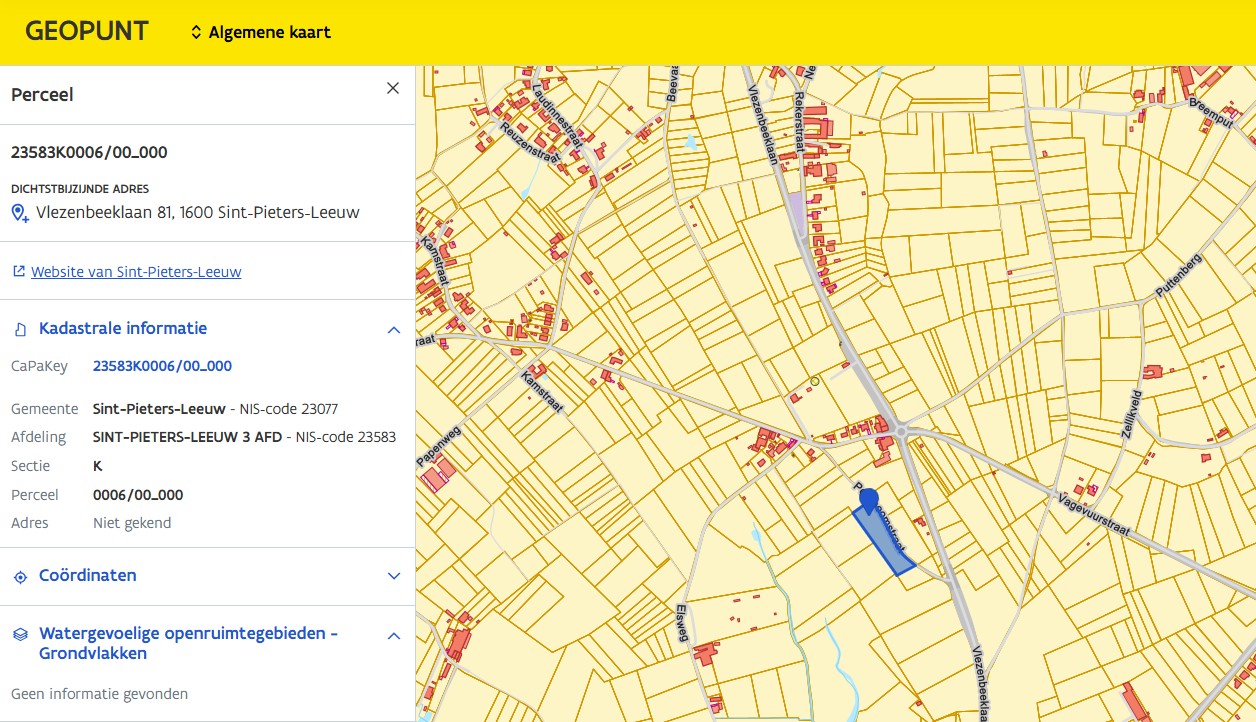
Task: Click the roundabout on the map
Action: point(903,432)
